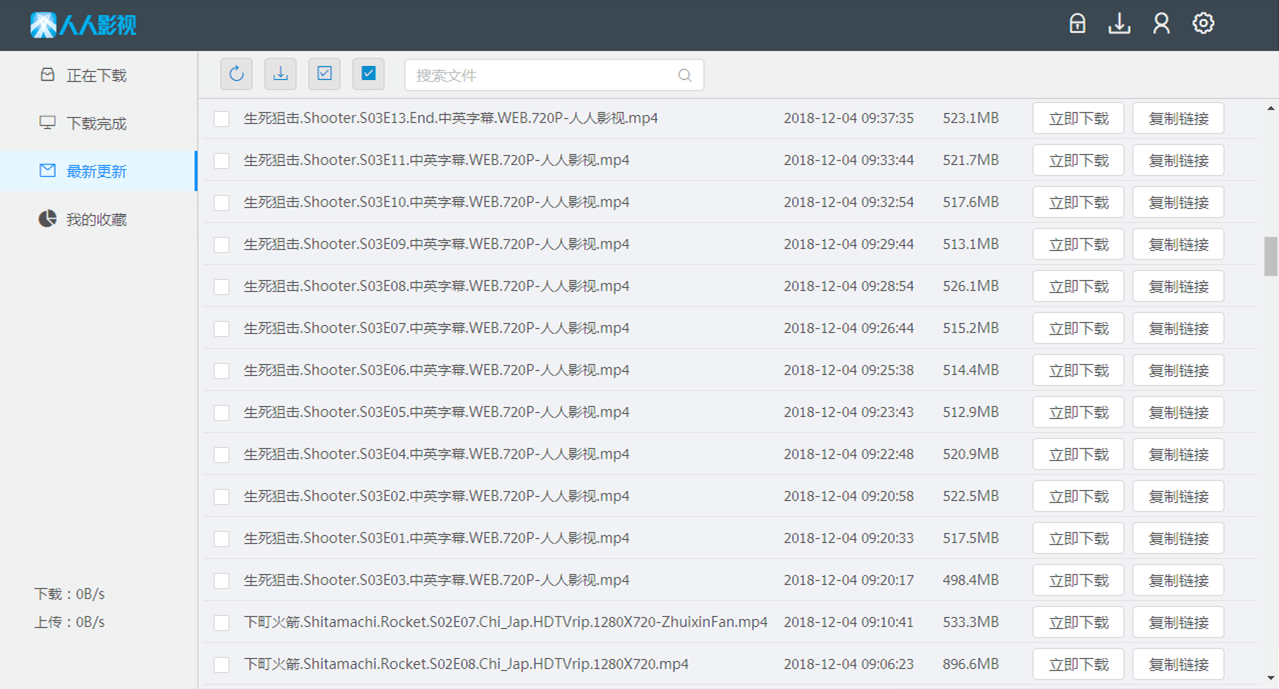Click 立即下载 for Shitamachi Rocket S02E08
Viewport: 1279px width, 689px height.
pyautogui.click(x=1078, y=664)
